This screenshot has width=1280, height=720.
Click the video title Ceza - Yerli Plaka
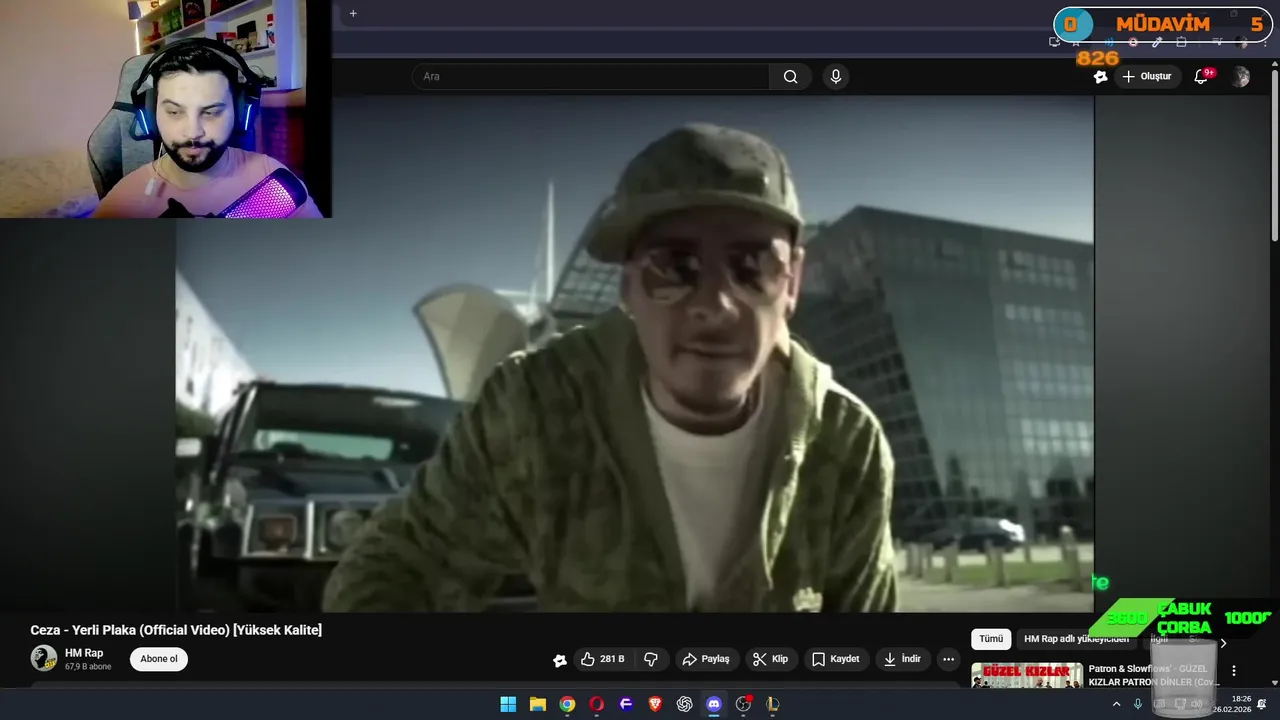pos(176,630)
